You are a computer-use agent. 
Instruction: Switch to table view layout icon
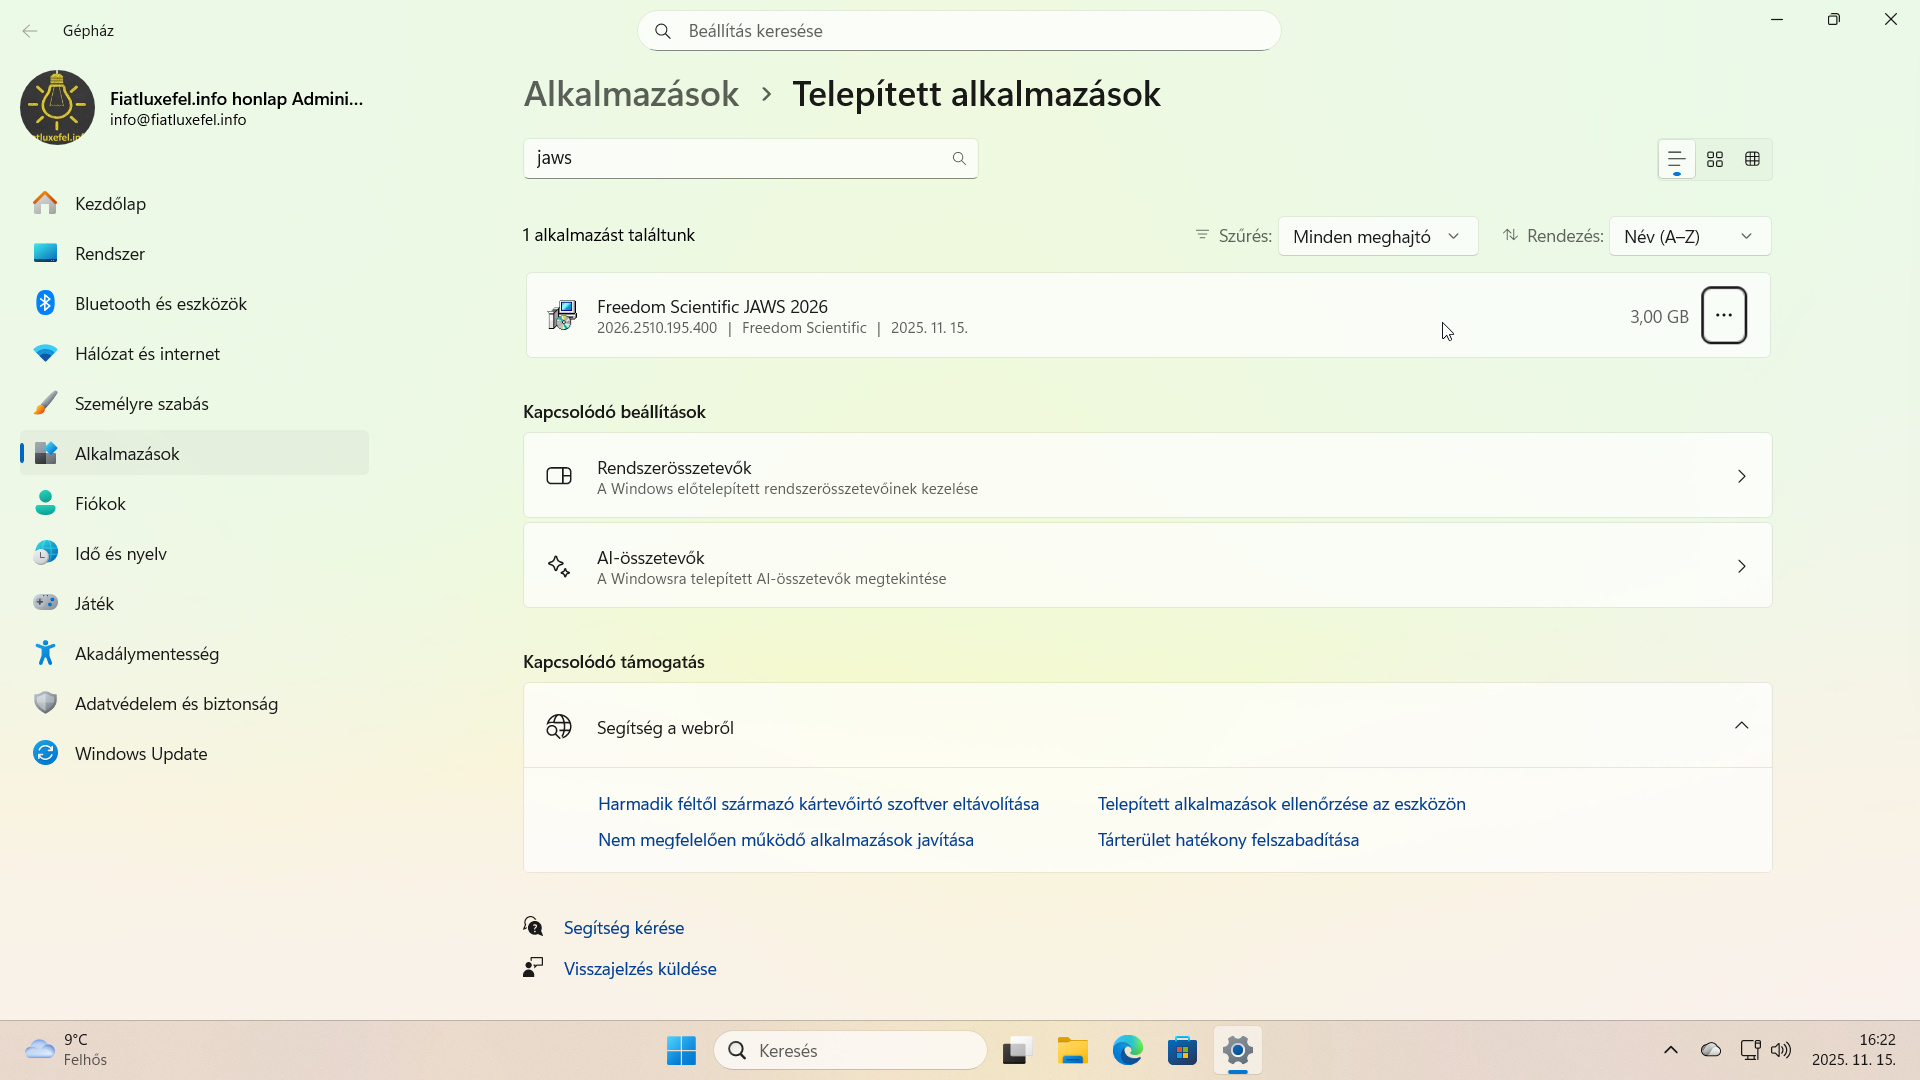click(1752, 159)
